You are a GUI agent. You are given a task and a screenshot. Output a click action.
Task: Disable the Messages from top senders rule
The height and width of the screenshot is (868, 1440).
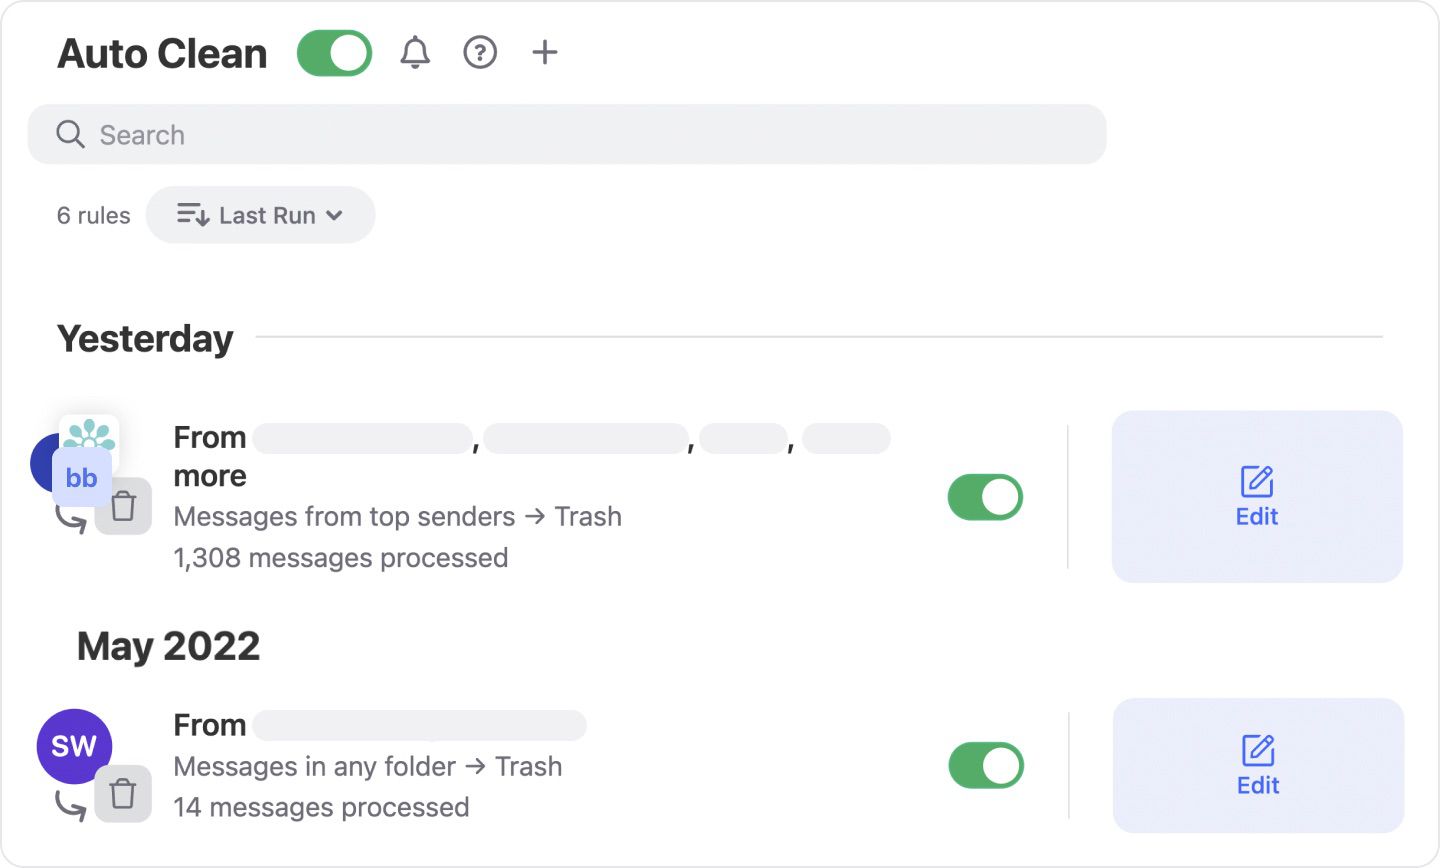pyautogui.click(x=985, y=497)
